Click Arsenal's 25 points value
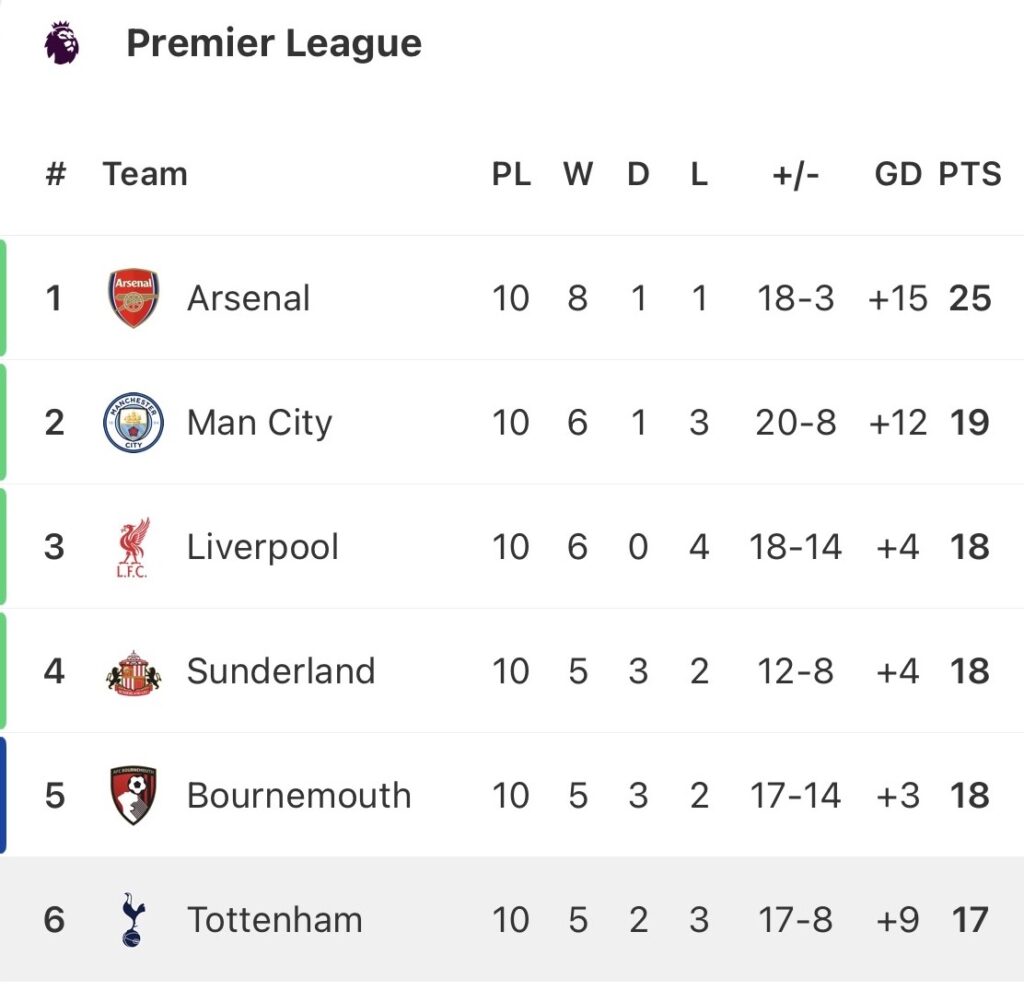This screenshot has height=990, width=1024. click(970, 298)
